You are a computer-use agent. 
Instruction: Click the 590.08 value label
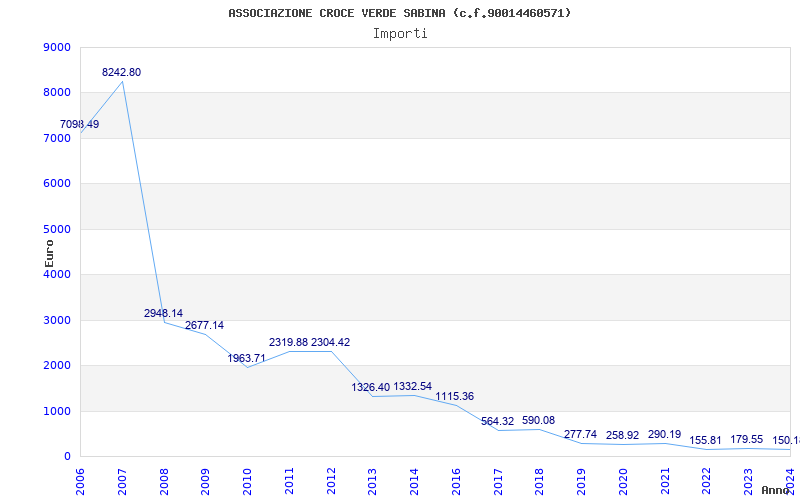pyautogui.click(x=538, y=420)
